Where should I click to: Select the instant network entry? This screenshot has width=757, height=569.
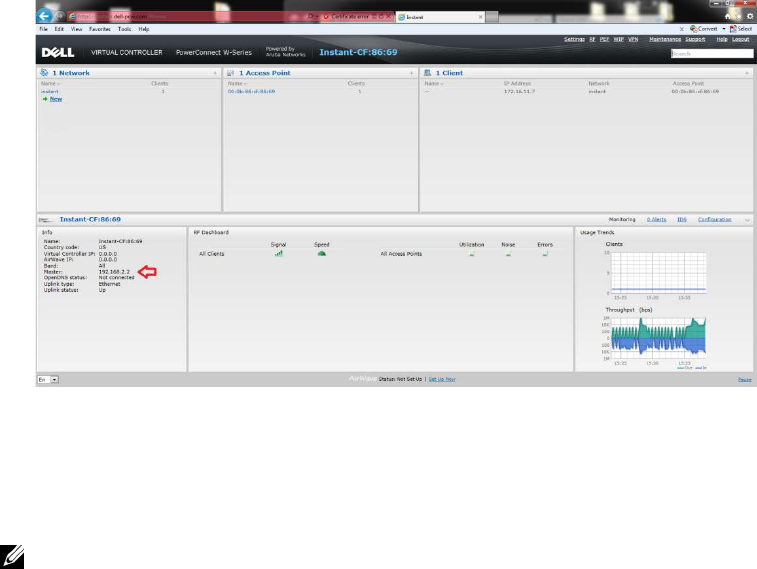[x=50, y=91]
